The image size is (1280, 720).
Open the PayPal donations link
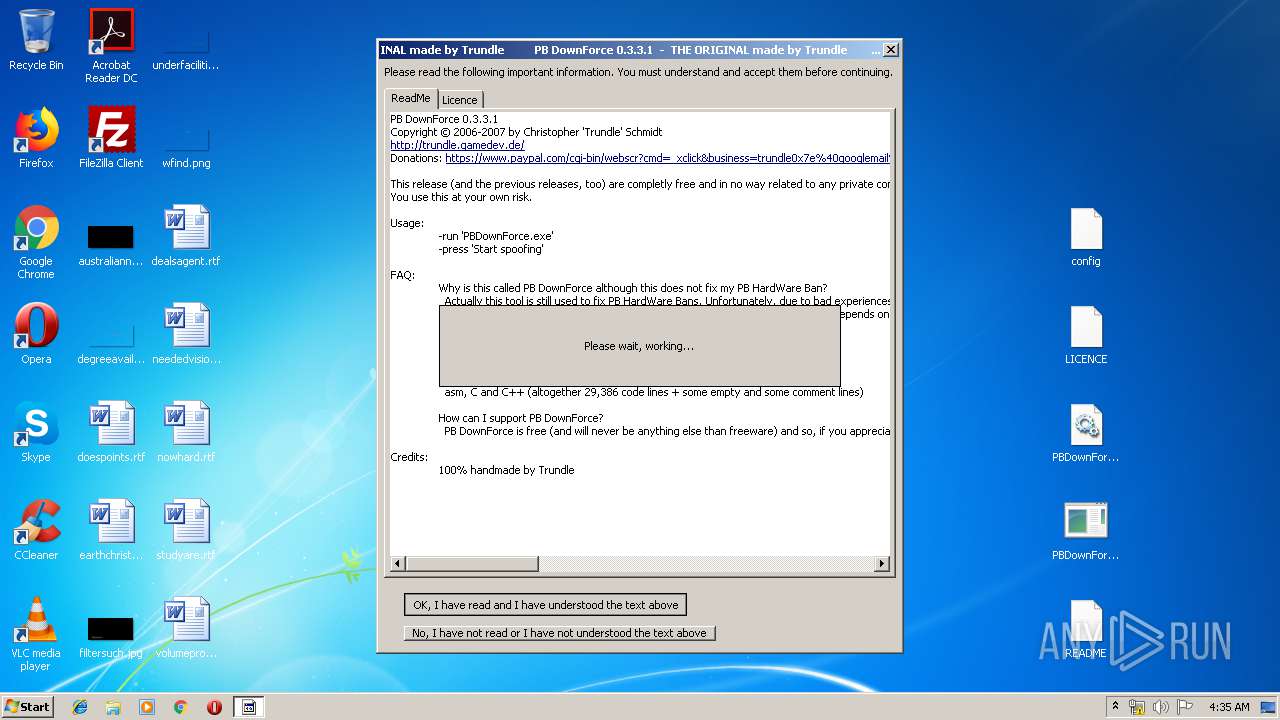coord(667,158)
